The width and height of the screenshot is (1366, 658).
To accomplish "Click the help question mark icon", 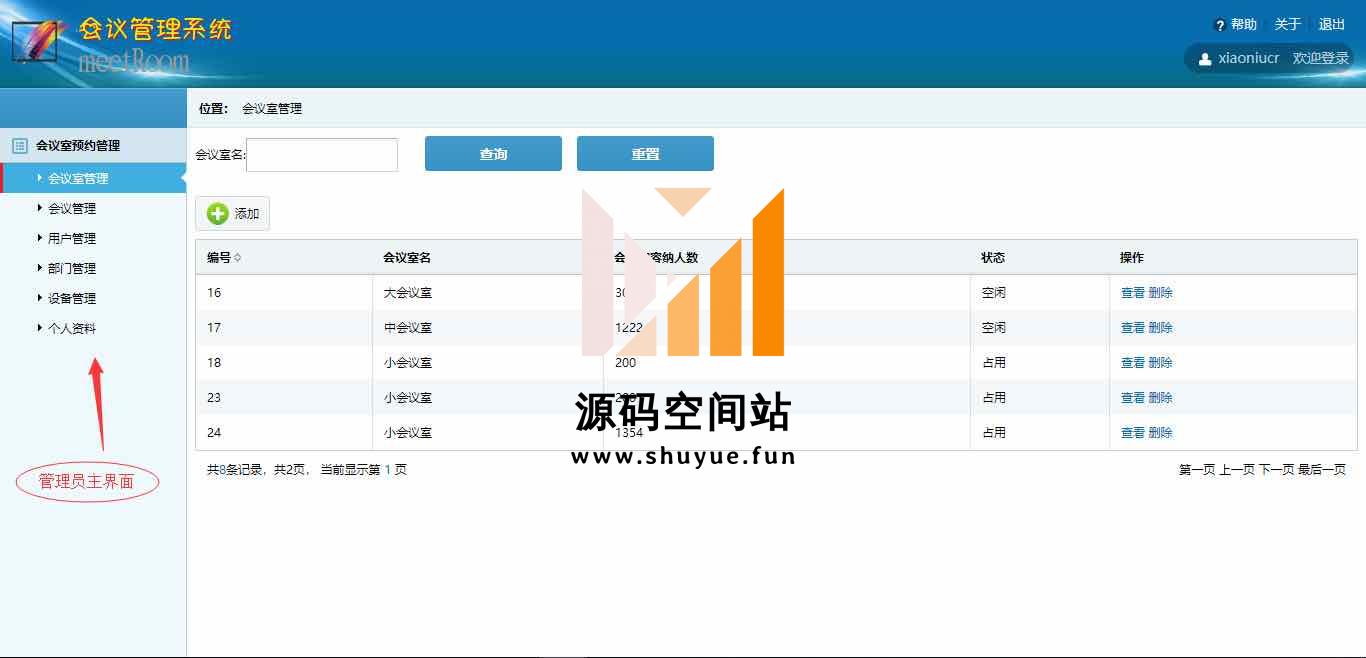I will pos(1219,25).
